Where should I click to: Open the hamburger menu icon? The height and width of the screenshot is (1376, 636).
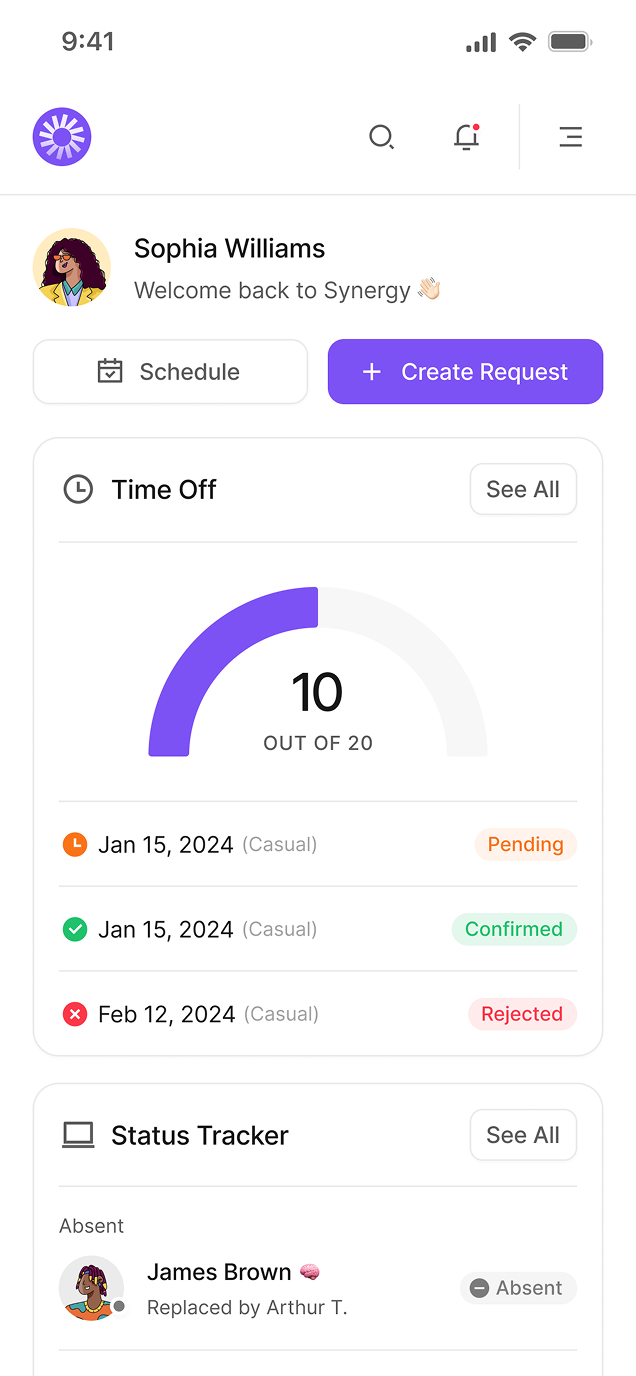coord(570,137)
